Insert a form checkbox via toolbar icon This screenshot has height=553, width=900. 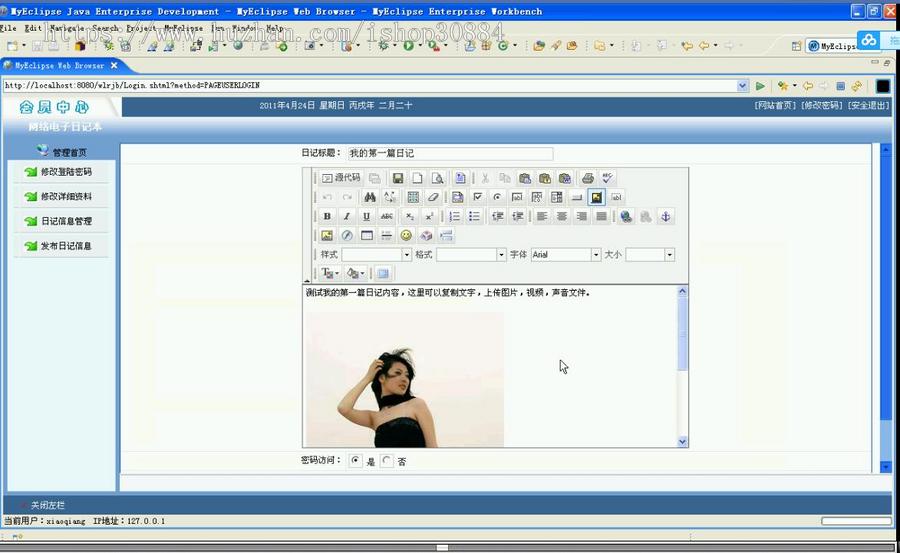point(477,198)
